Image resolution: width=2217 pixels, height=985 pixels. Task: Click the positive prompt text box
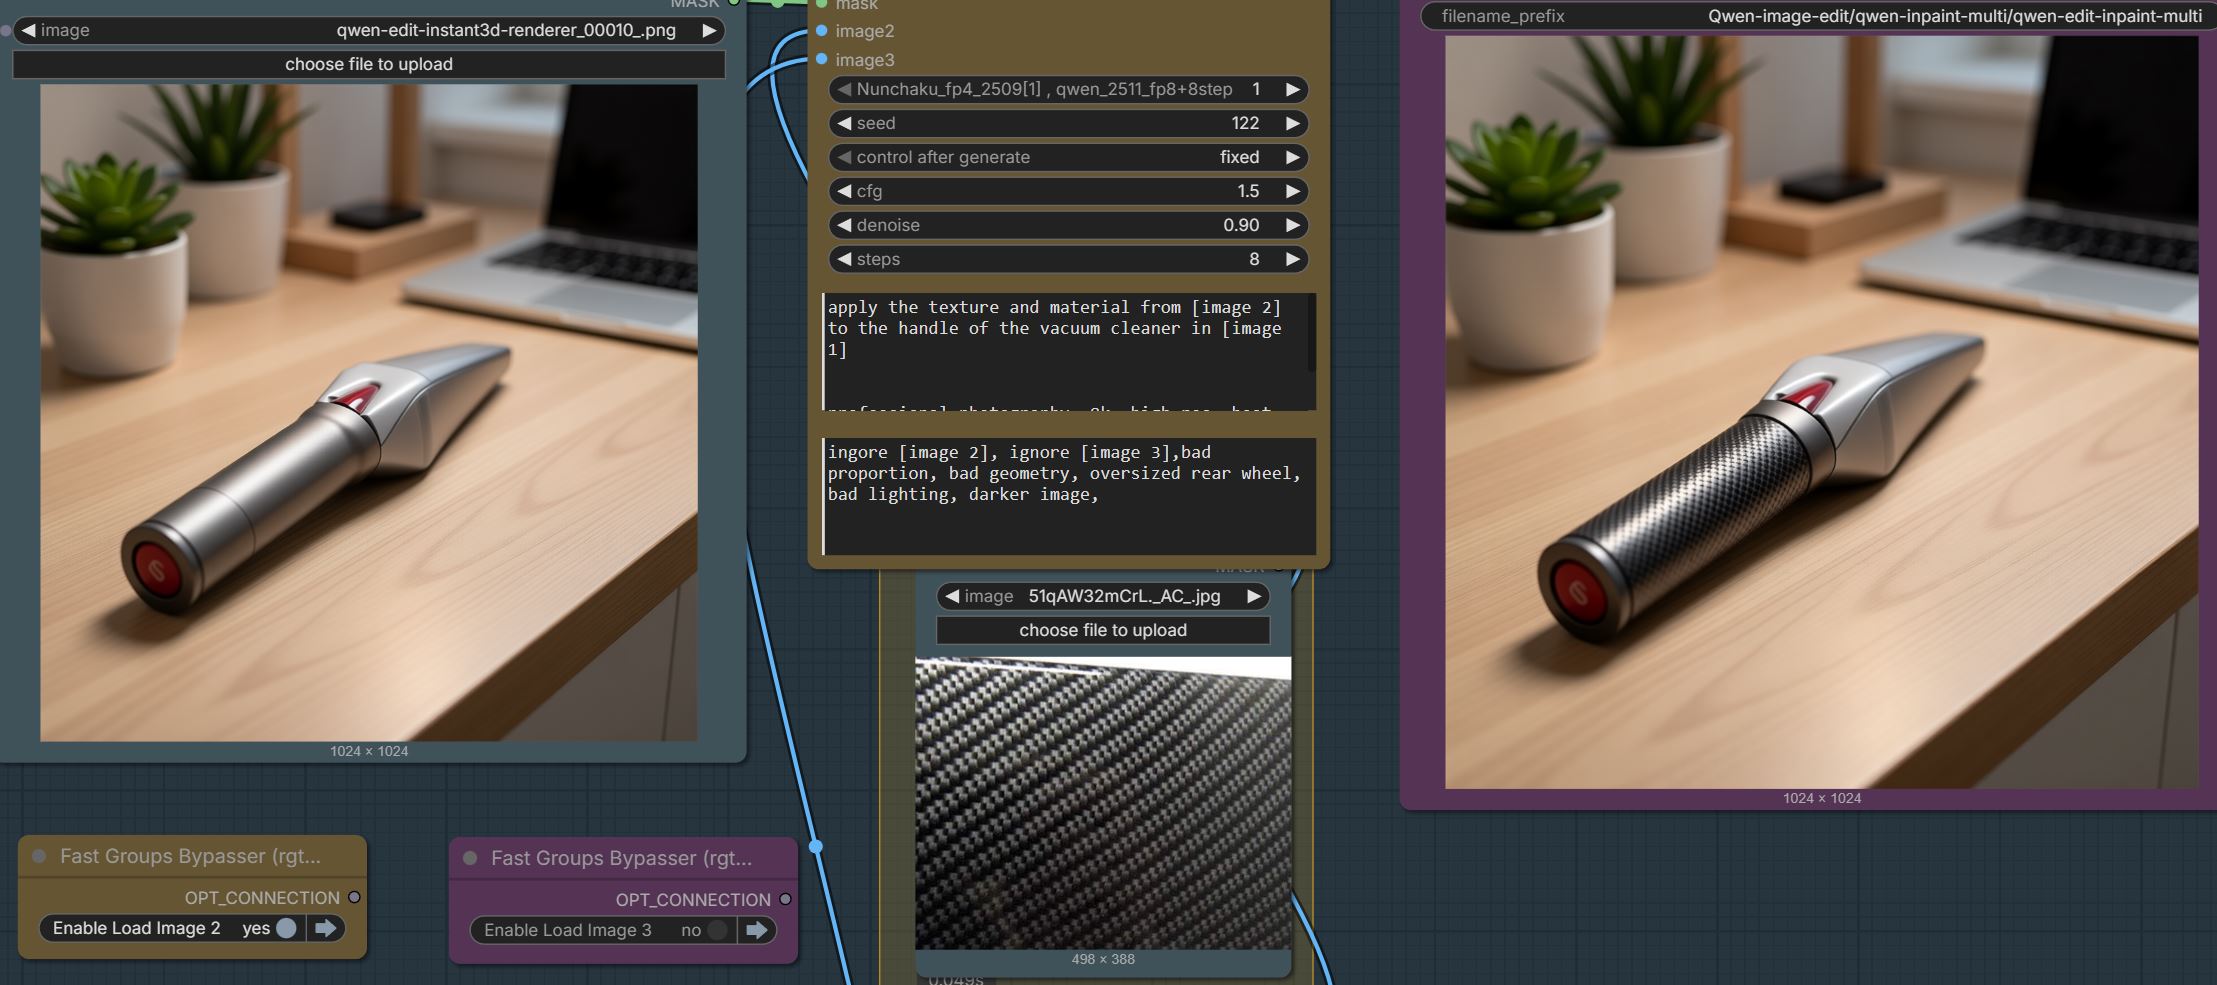pyautogui.click(x=1067, y=350)
